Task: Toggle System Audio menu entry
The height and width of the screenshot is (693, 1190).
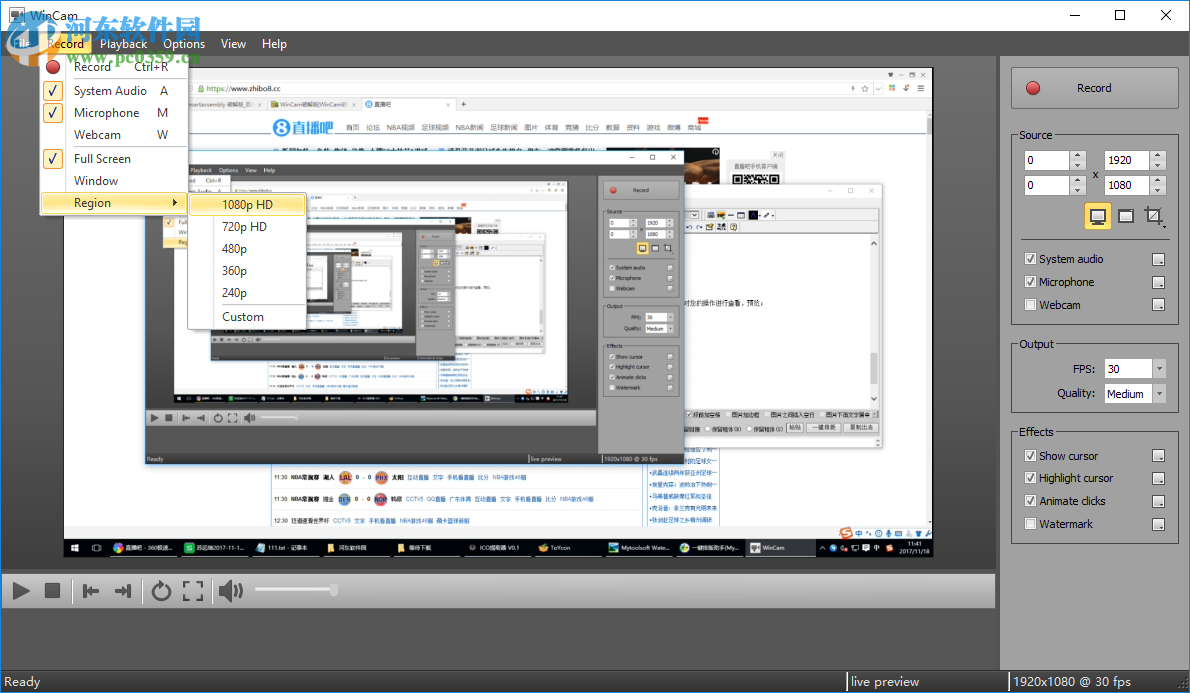Action: [114, 90]
